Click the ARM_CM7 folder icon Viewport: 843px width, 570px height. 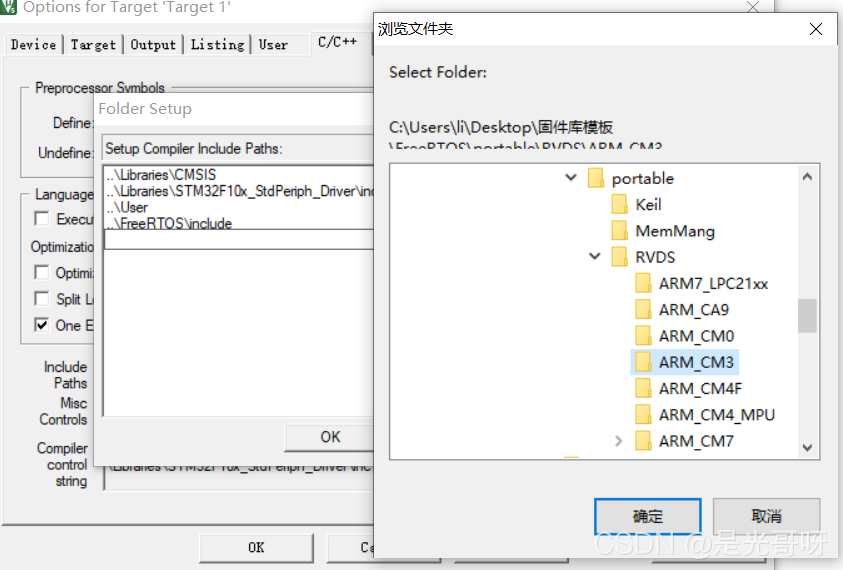(x=643, y=441)
